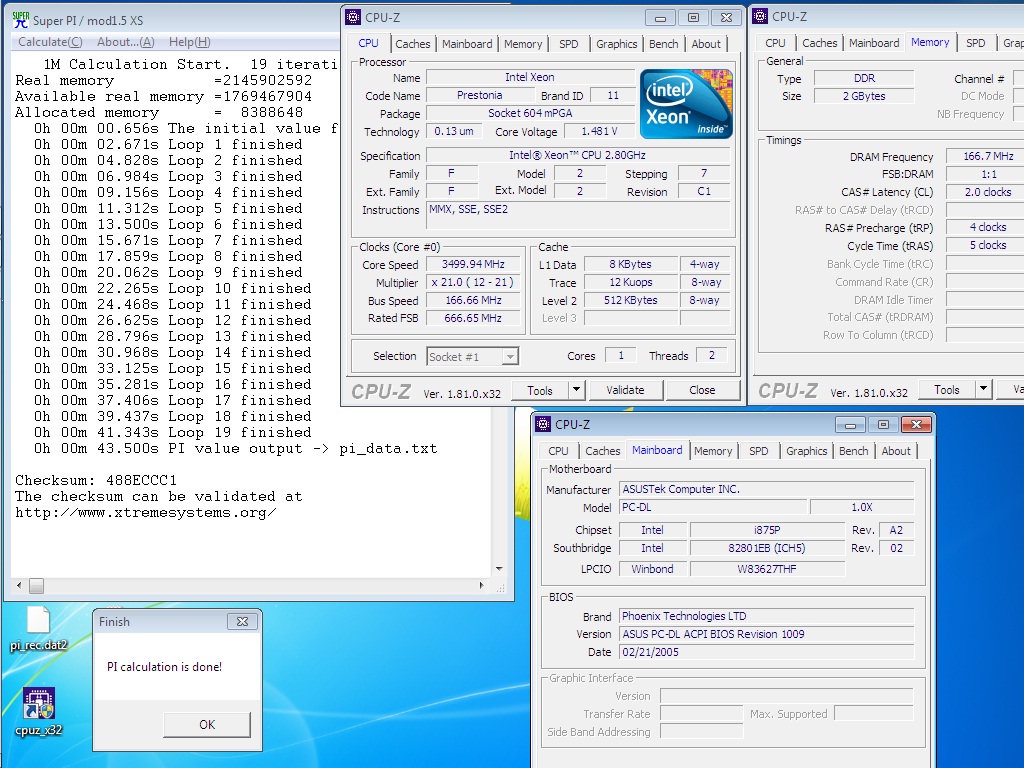Click left arrow of Super PI horizontal scrollbar
The image size is (1024, 768).
coord(19,586)
